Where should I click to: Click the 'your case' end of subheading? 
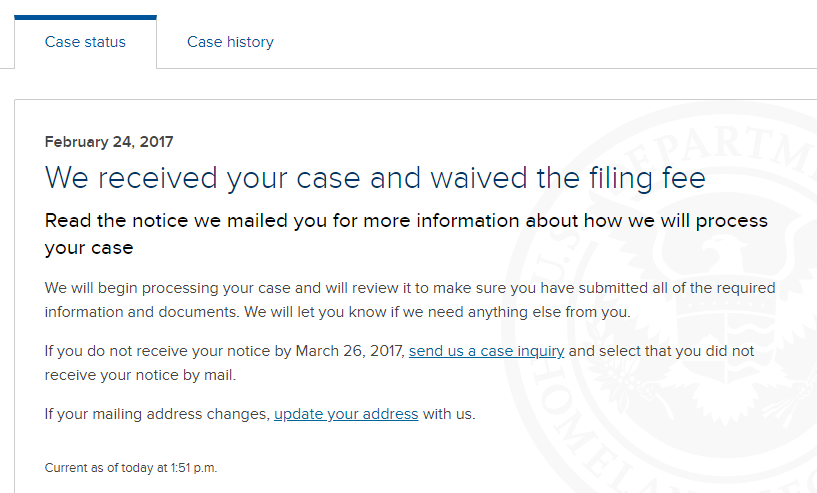coord(89,248)
